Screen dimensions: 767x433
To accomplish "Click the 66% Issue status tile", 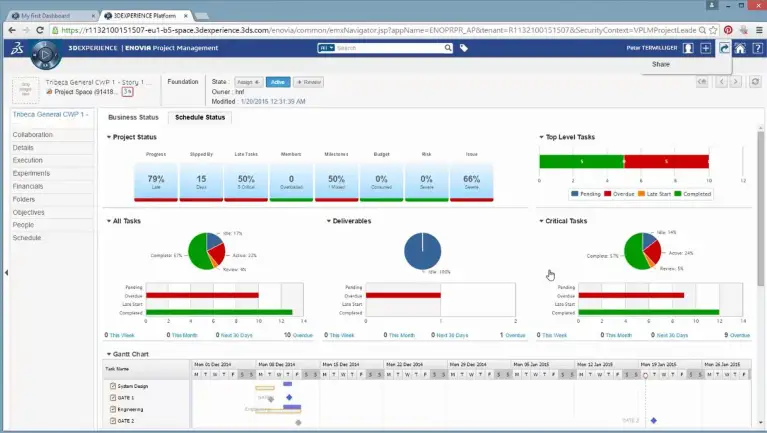I will coord(472,182).
